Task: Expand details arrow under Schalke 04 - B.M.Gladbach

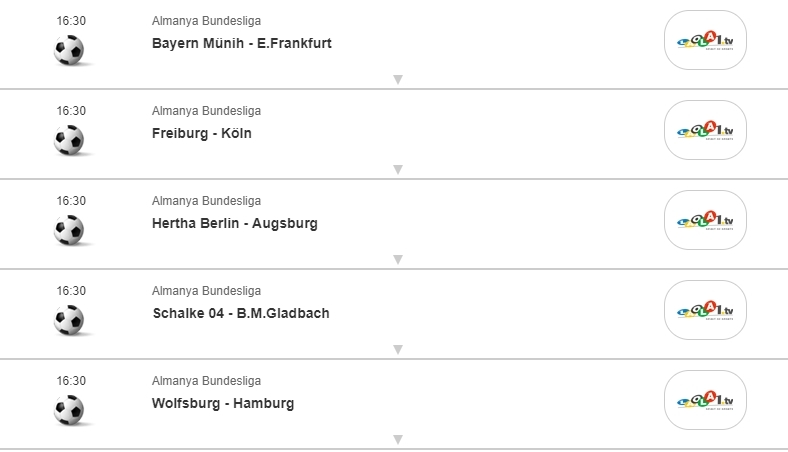Action: point(397,349)
